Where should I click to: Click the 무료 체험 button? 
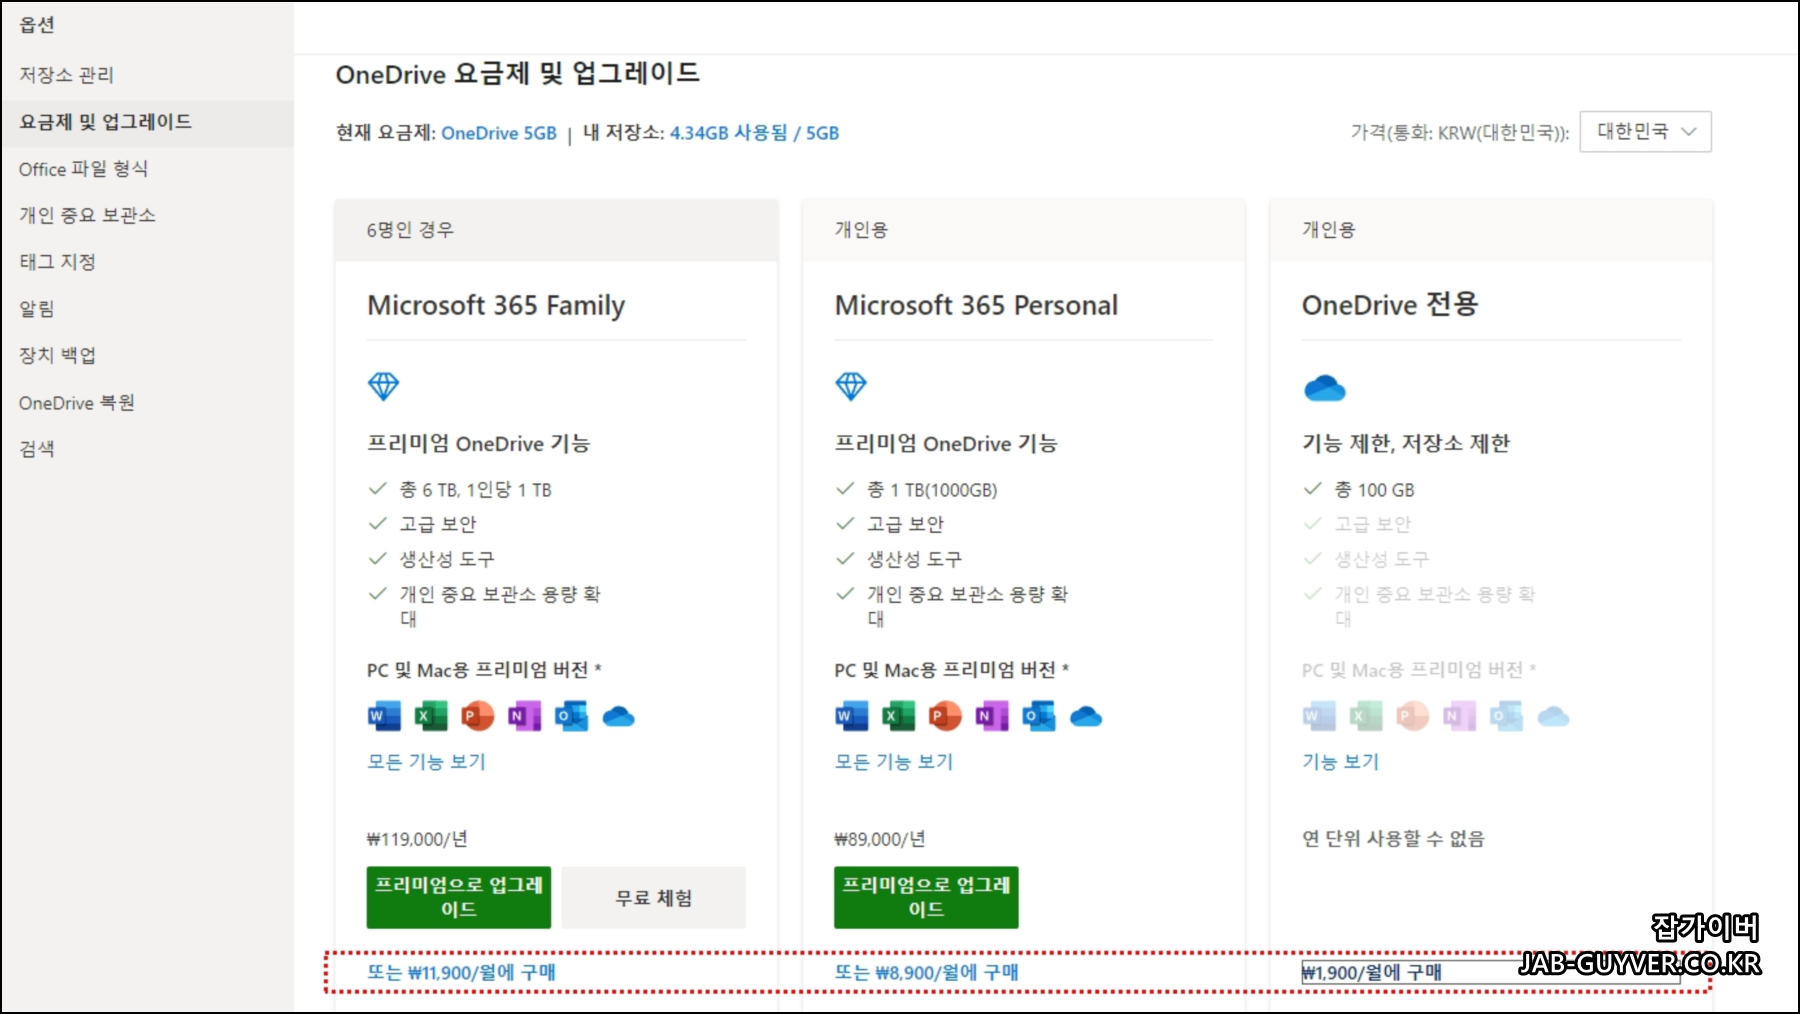[654, 897]
